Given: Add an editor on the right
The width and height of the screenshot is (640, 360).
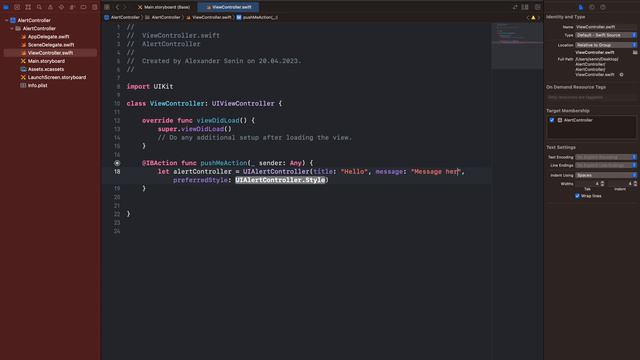Looking at the screenshot, I should point(538,7).
